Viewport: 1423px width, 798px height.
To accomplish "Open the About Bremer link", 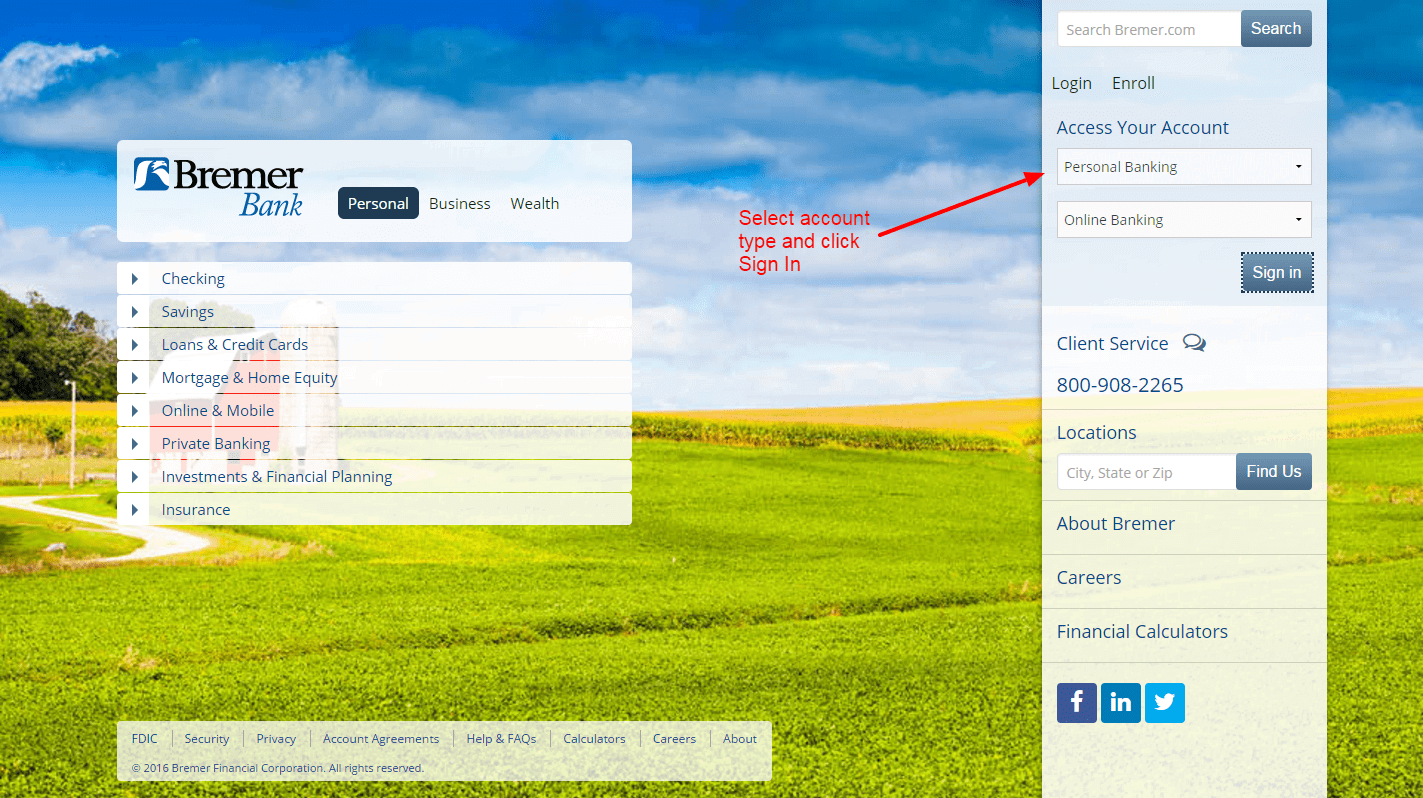I will pos(1116,524).
